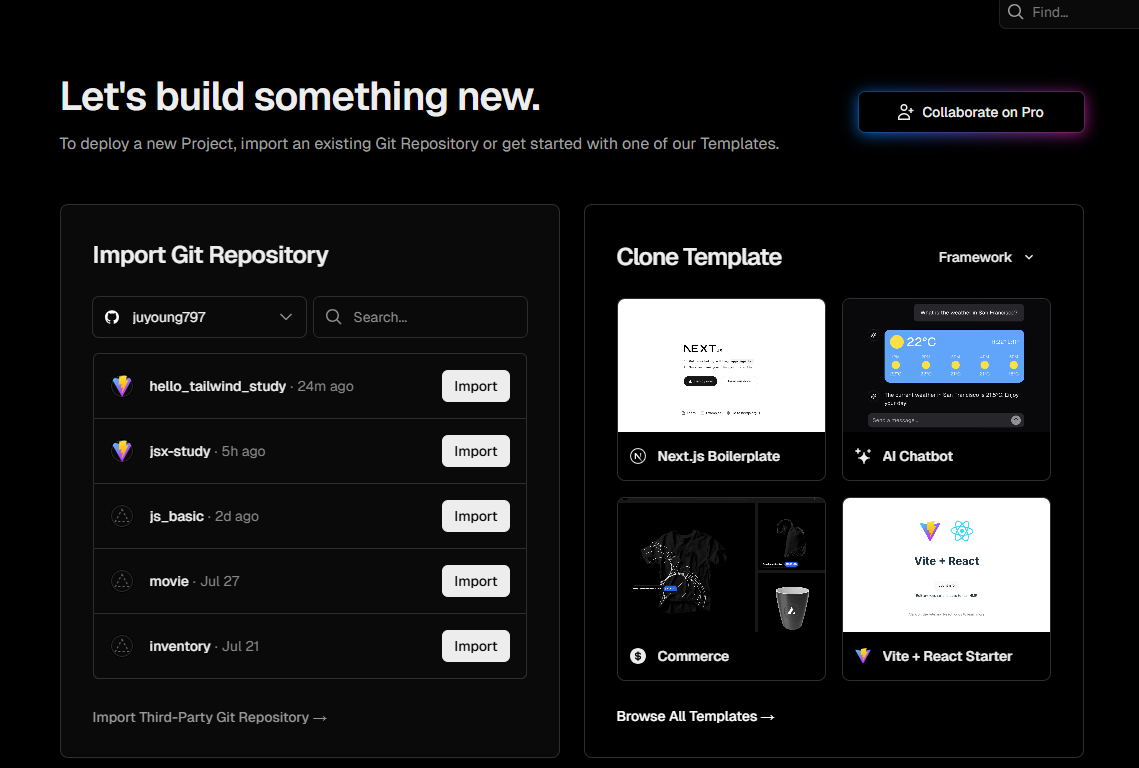Select the inventory repository name
This screenshot has height=768, width=1139.
(179, 646)
